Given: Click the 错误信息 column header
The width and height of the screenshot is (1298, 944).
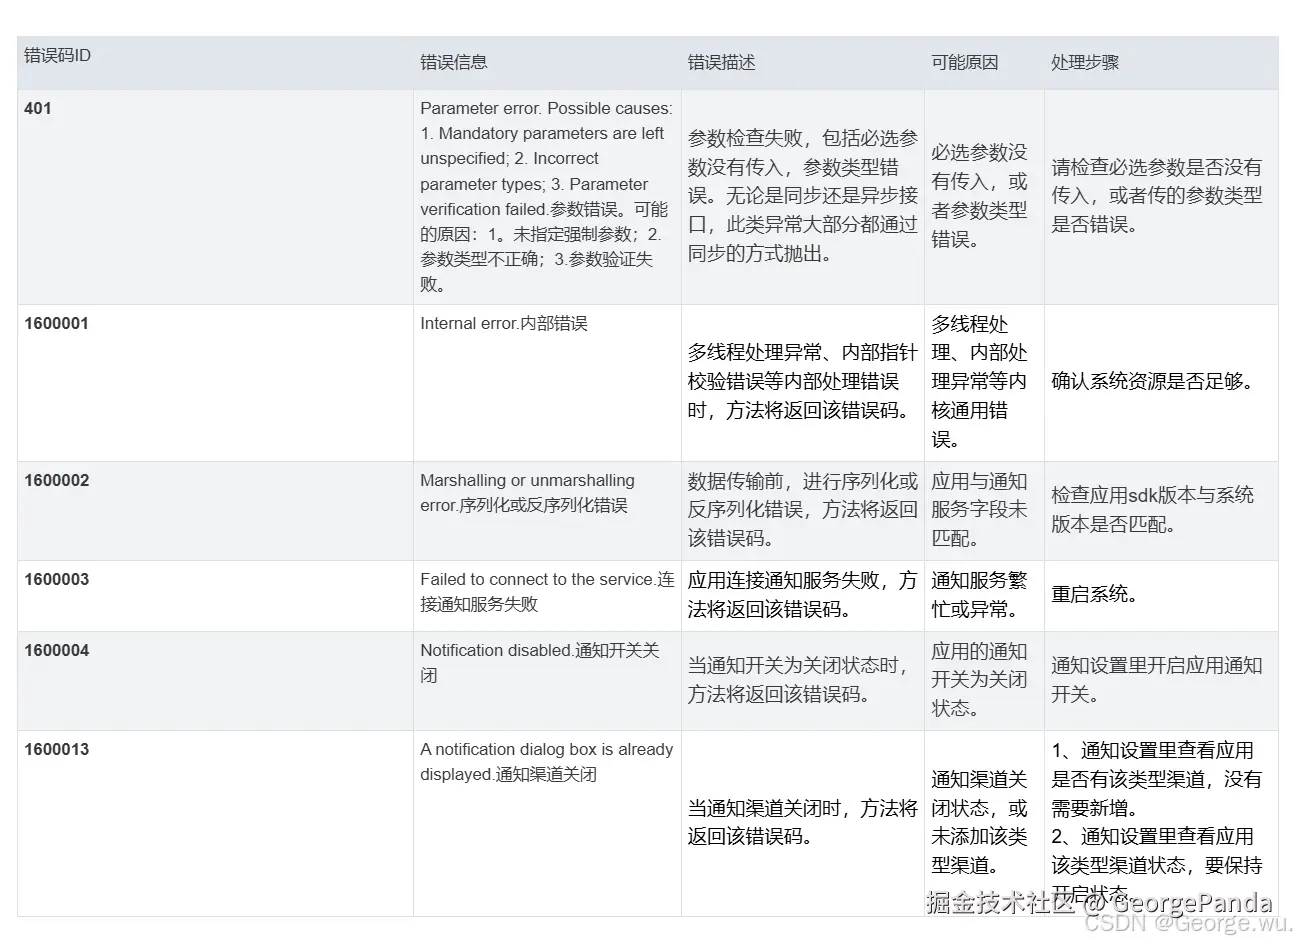Looking at the screenshot, I should tap(547, 63).
